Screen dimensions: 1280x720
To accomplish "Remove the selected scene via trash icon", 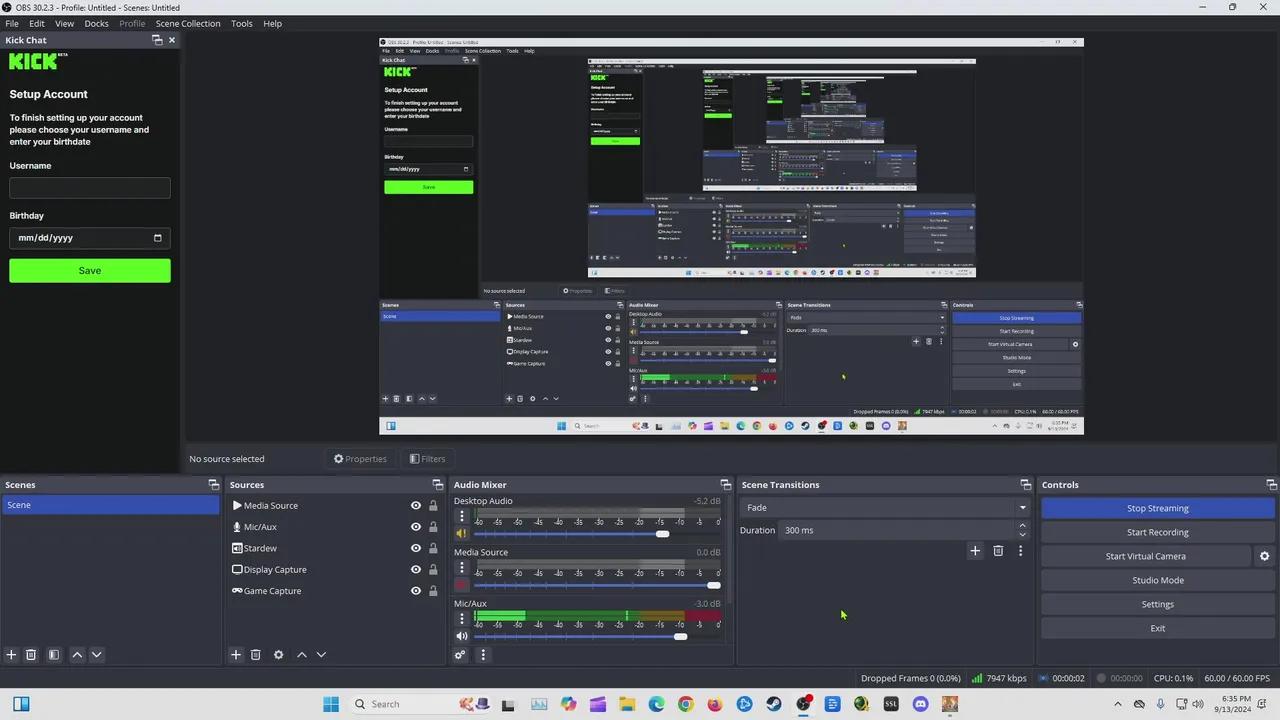I will (x=31, y=655).
